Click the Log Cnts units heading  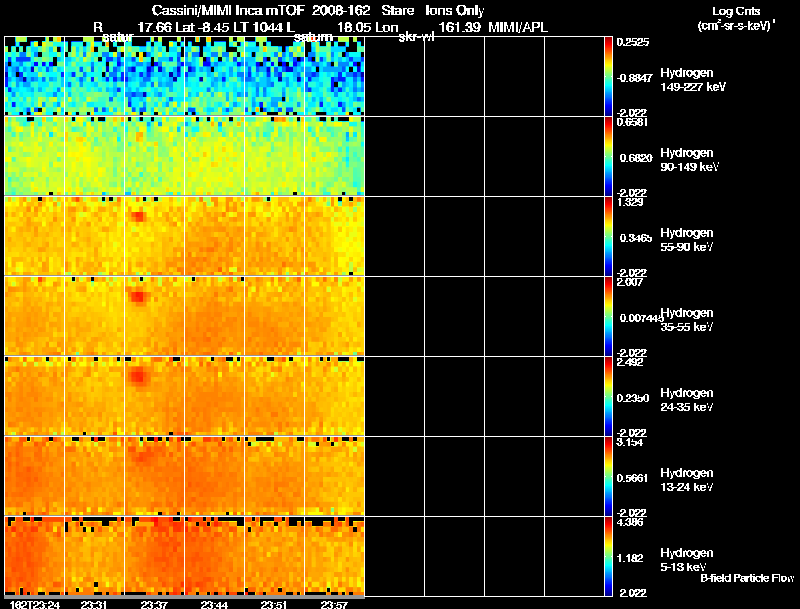click(735, 10)
